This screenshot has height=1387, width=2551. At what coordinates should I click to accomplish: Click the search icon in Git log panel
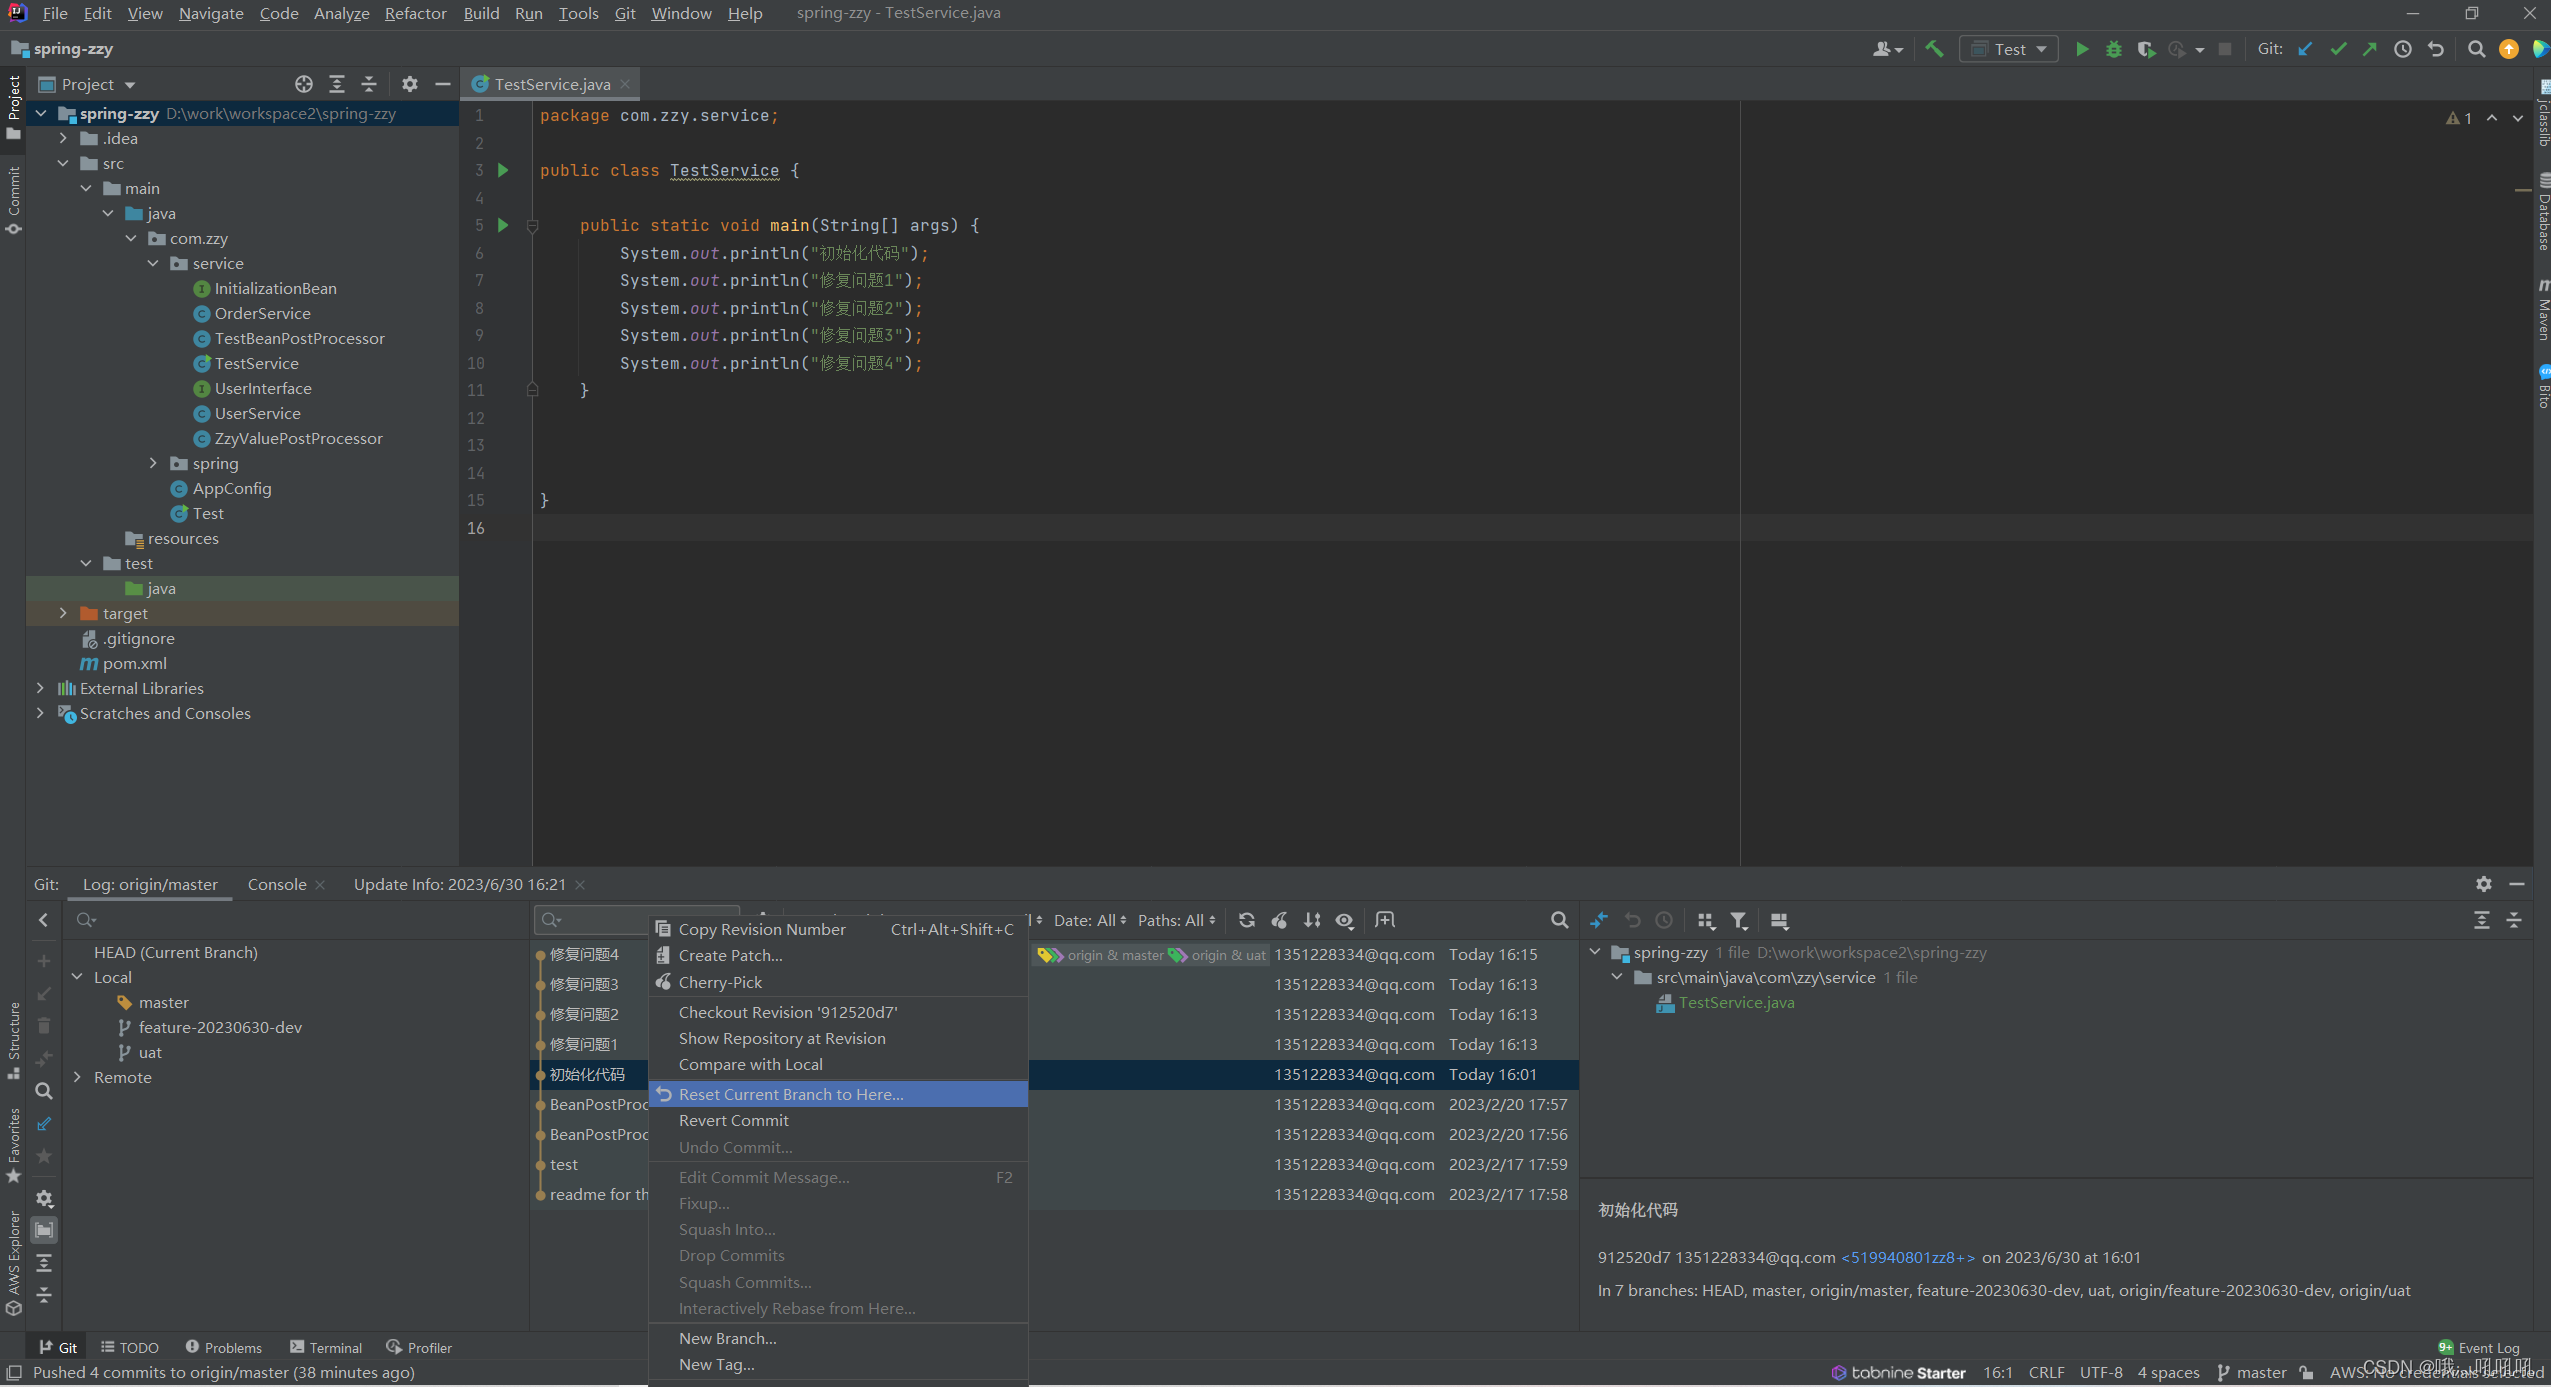coord(1559,921)
